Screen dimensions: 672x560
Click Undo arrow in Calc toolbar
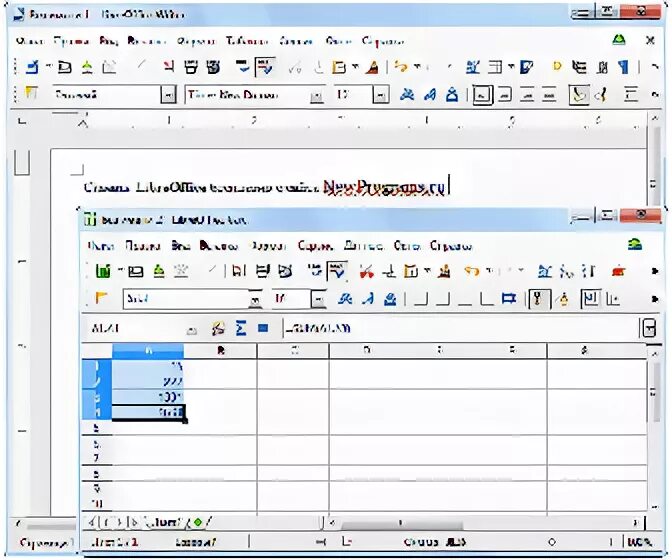pyautogui.click(x=472, y=271)
